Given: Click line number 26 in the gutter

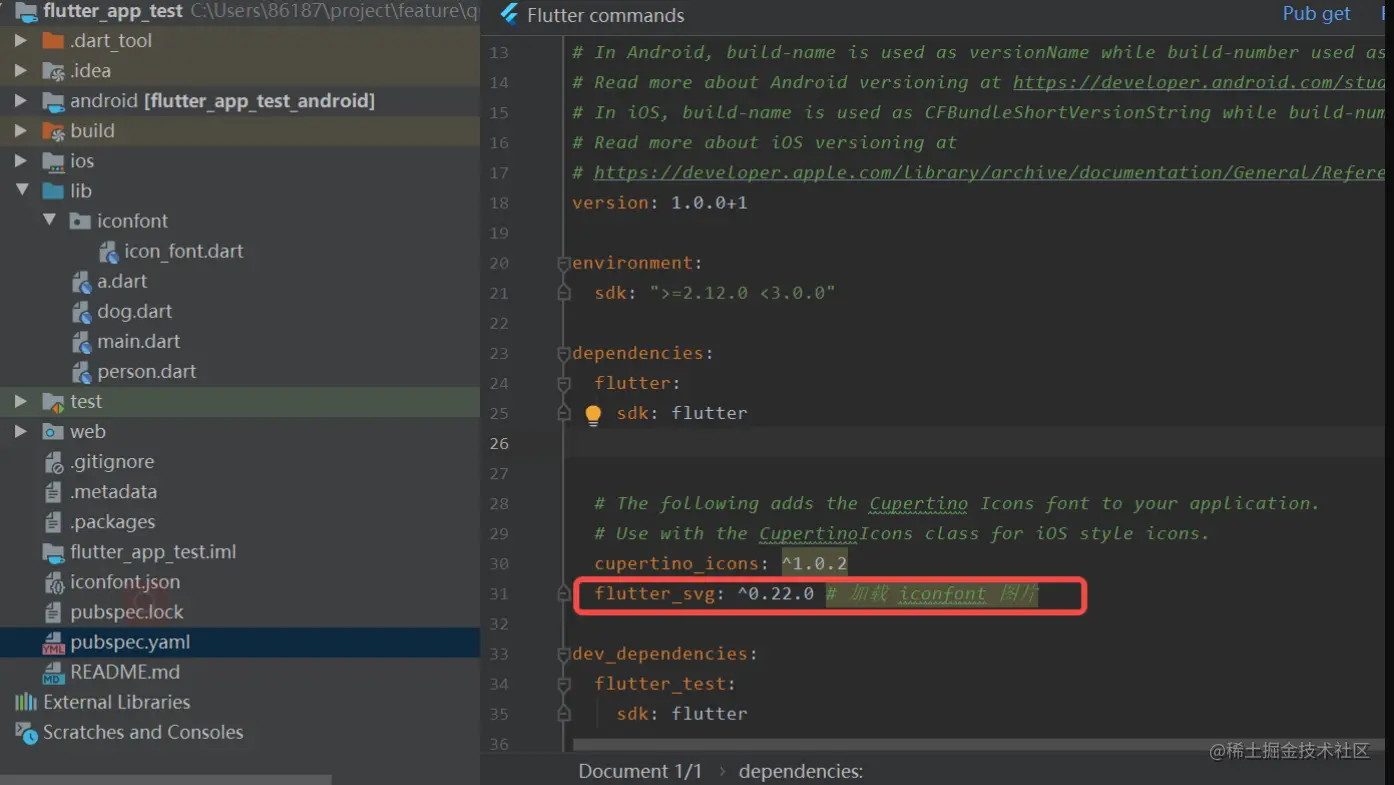Looking at the screenshot, I should (499, 443).
